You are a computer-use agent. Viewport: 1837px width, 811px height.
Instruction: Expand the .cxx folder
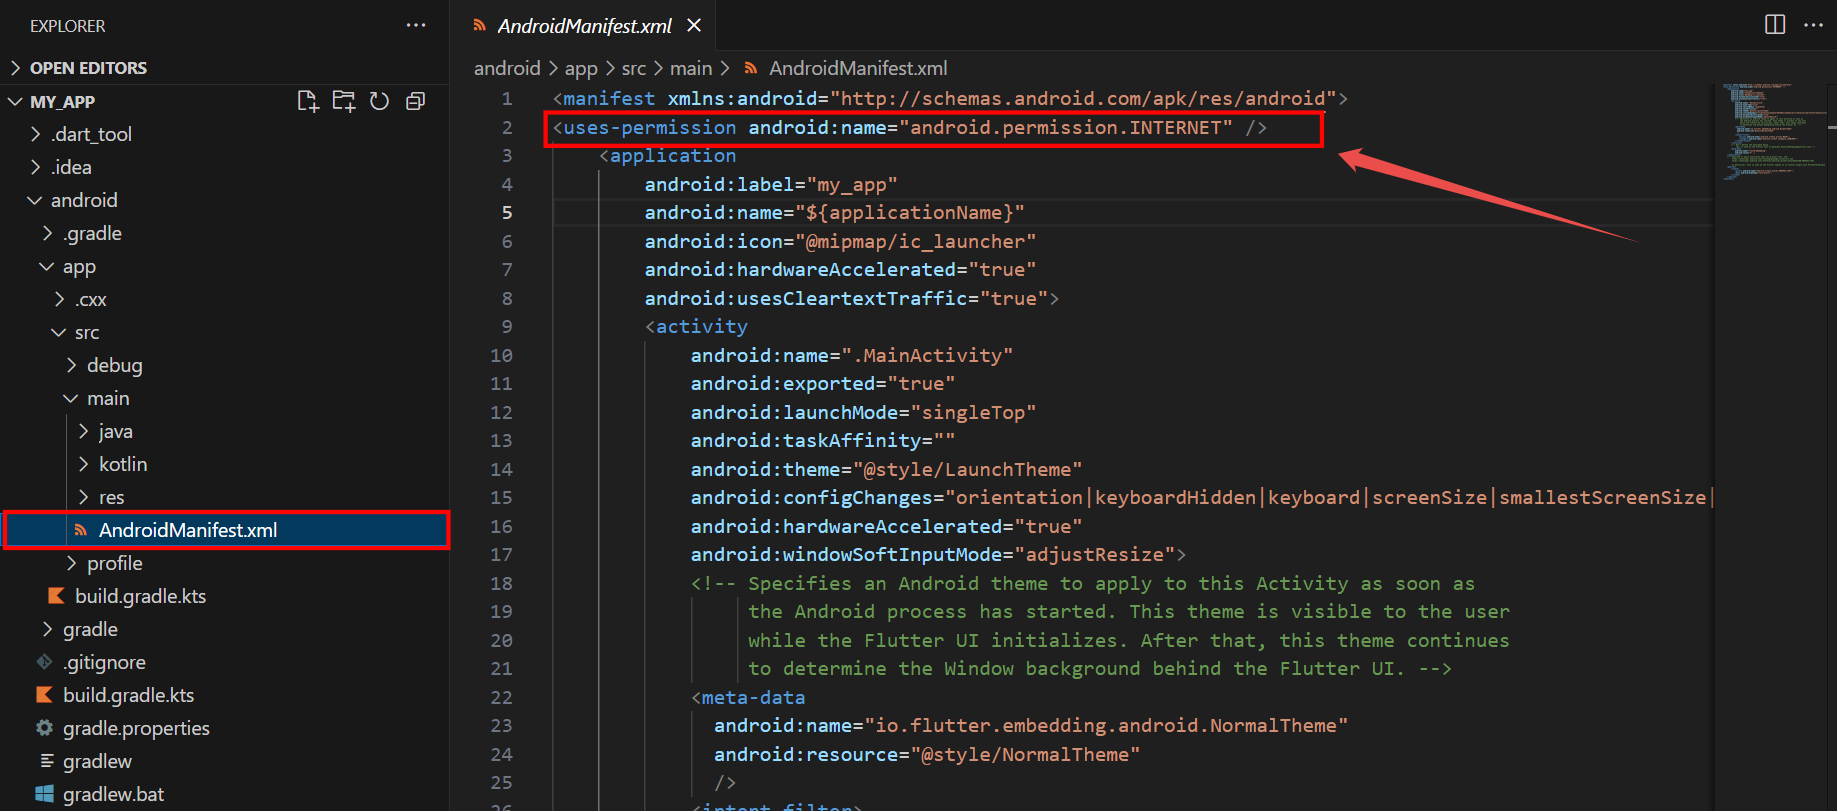(60, 299)
